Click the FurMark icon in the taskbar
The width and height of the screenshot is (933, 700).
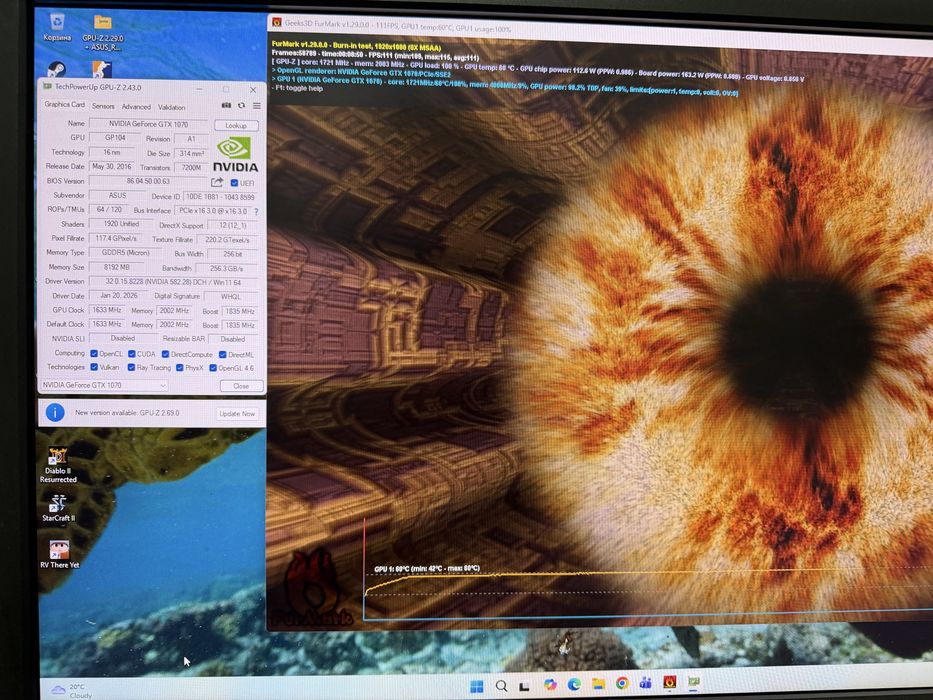click(669, 682)
